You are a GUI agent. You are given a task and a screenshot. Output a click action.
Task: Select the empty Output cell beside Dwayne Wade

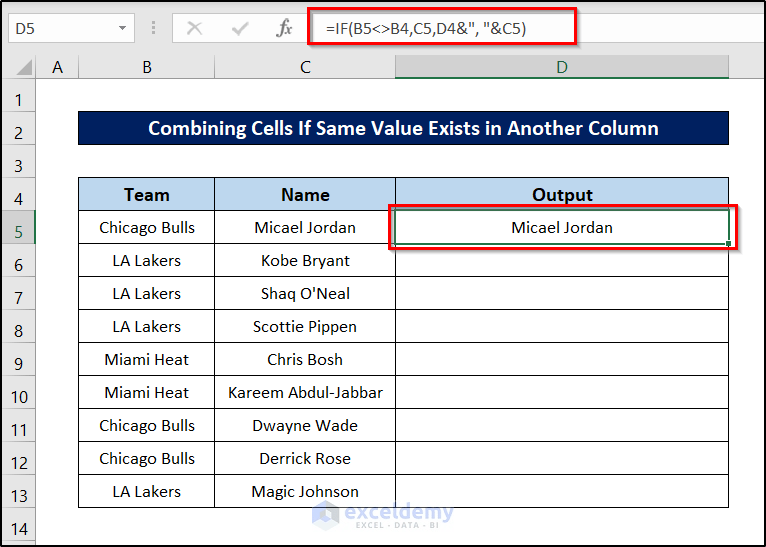[562, 425]
